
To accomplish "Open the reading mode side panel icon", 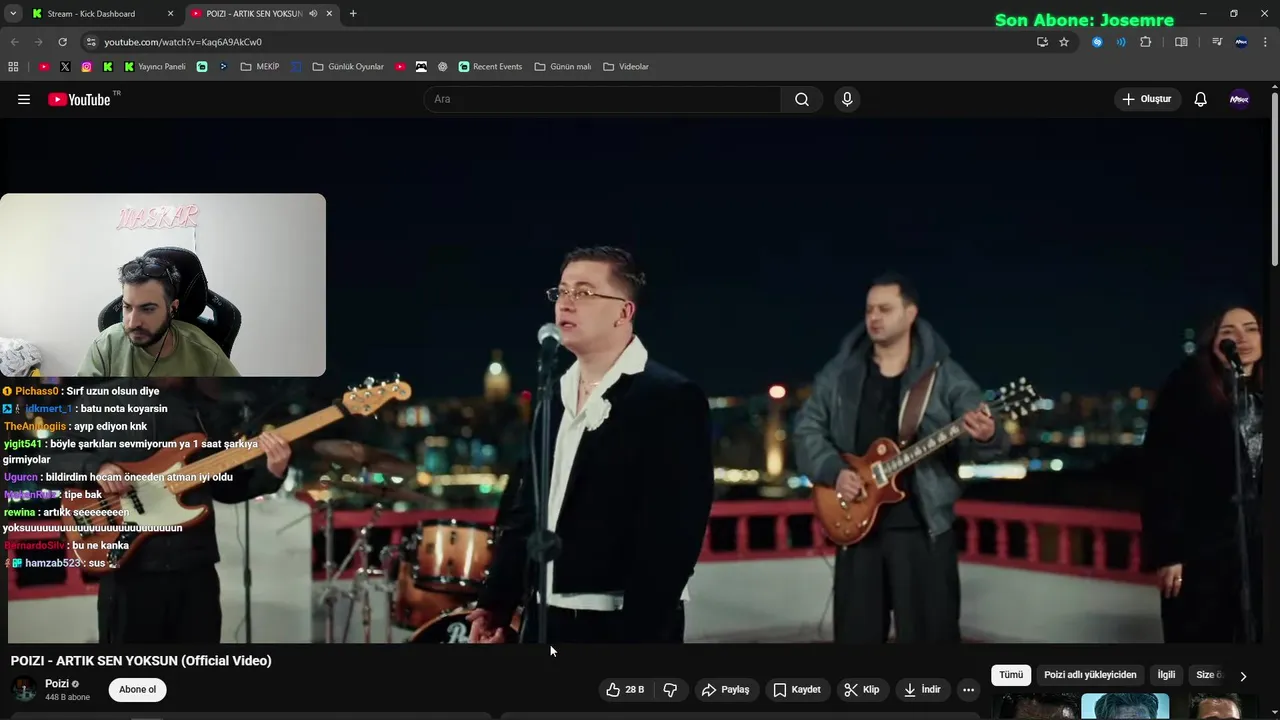I will (x=1181, y=42).
